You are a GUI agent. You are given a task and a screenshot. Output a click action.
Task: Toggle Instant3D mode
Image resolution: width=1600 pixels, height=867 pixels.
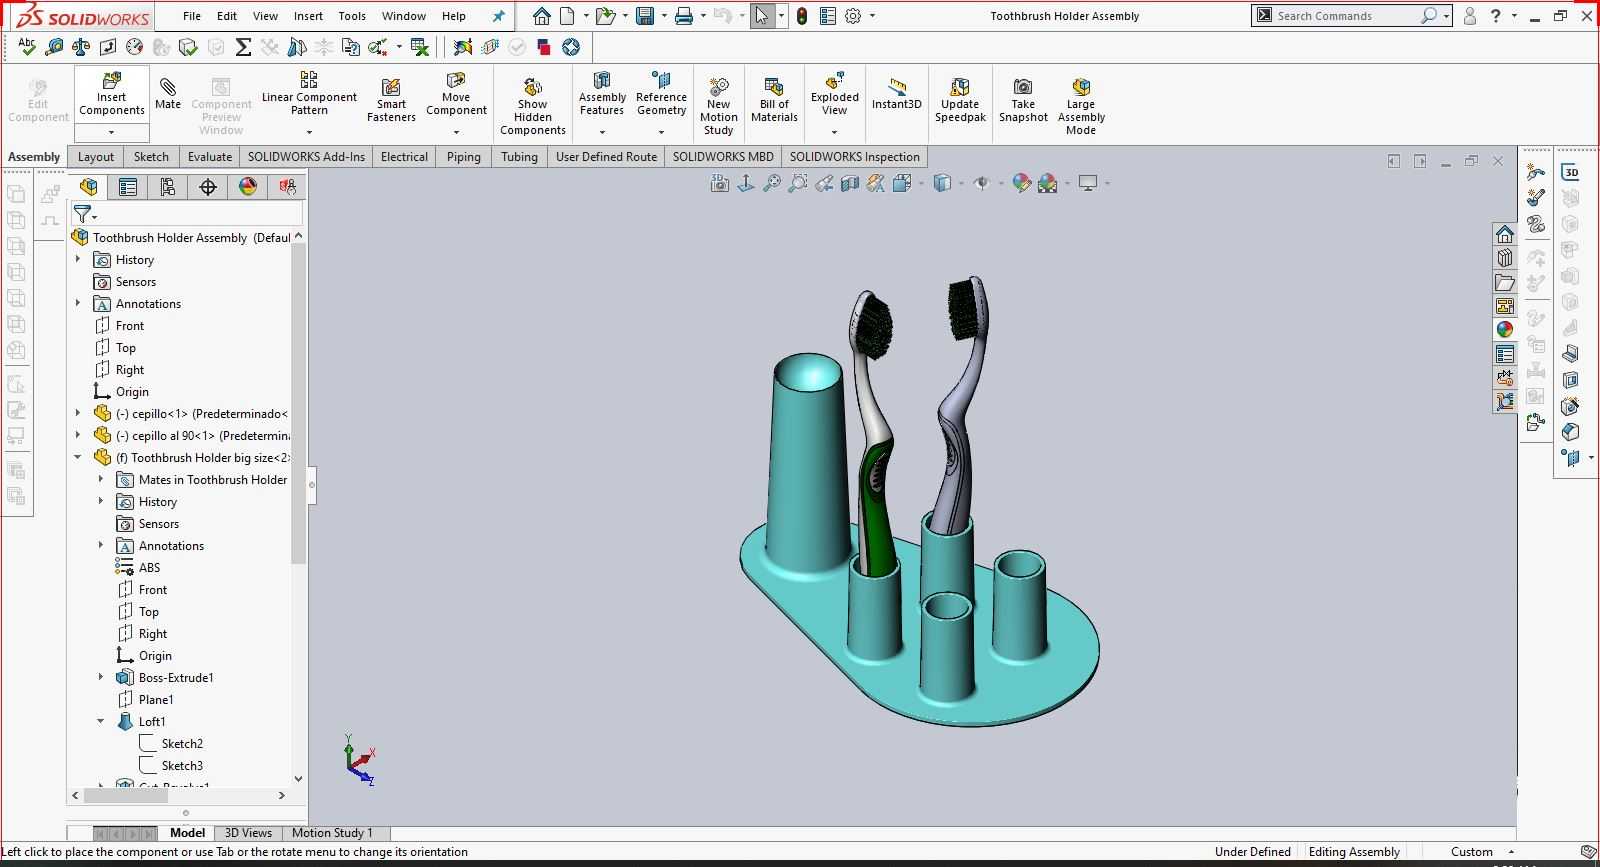tap(896, 94)
